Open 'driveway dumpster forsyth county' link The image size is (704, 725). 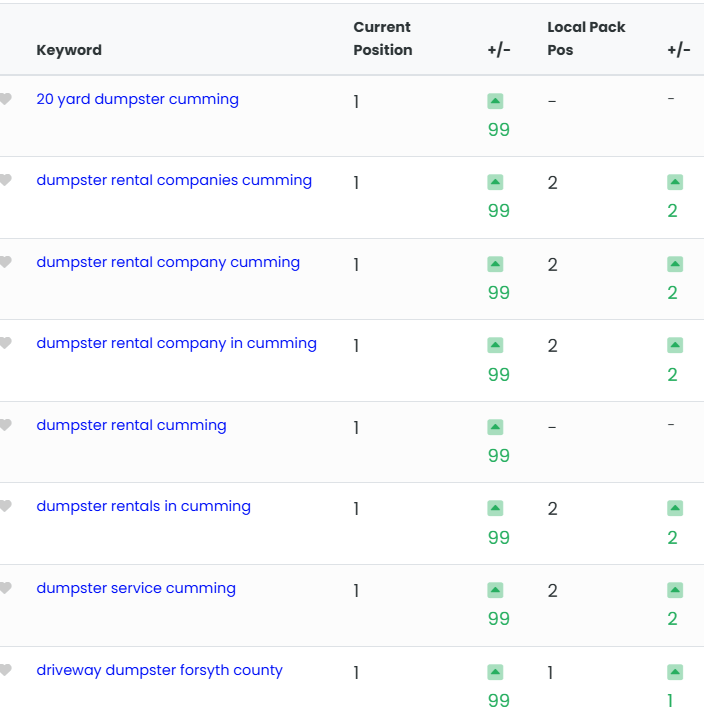tap(159, 670)
